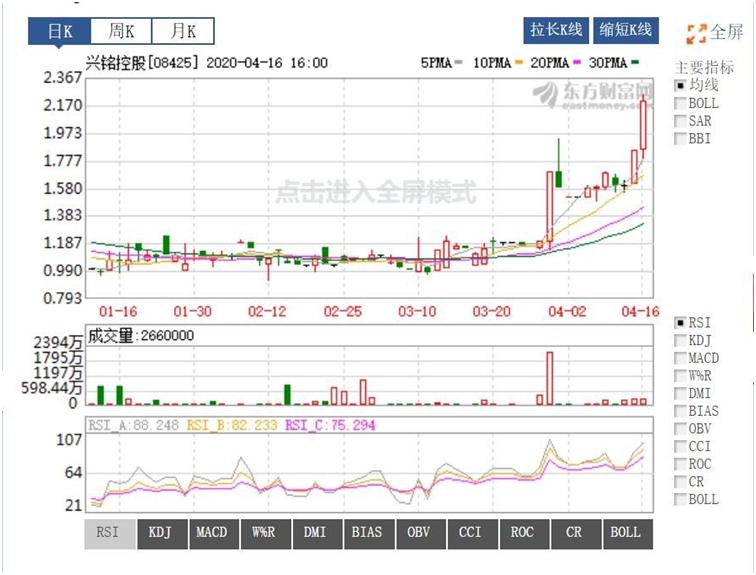The width and height of the screenshot is (756, 575).
Task: Toggle the RSI checkbox in side list
Action: click(x=680, y=323)
